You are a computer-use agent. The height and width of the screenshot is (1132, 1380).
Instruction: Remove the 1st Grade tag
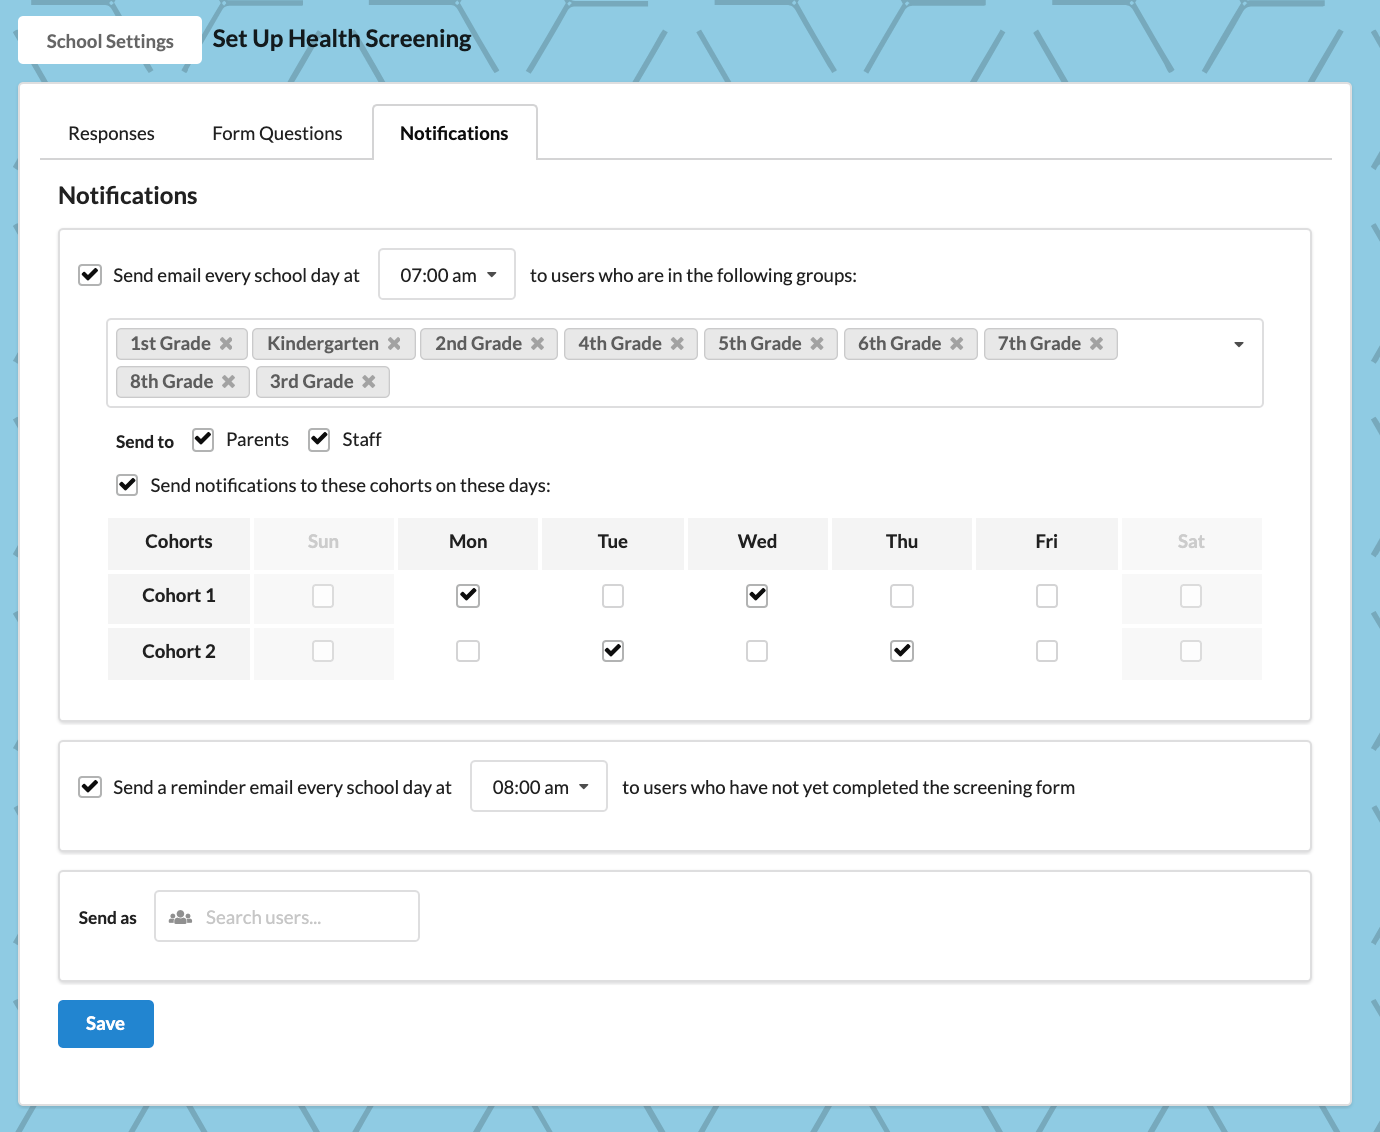click(x=226, y=344)
